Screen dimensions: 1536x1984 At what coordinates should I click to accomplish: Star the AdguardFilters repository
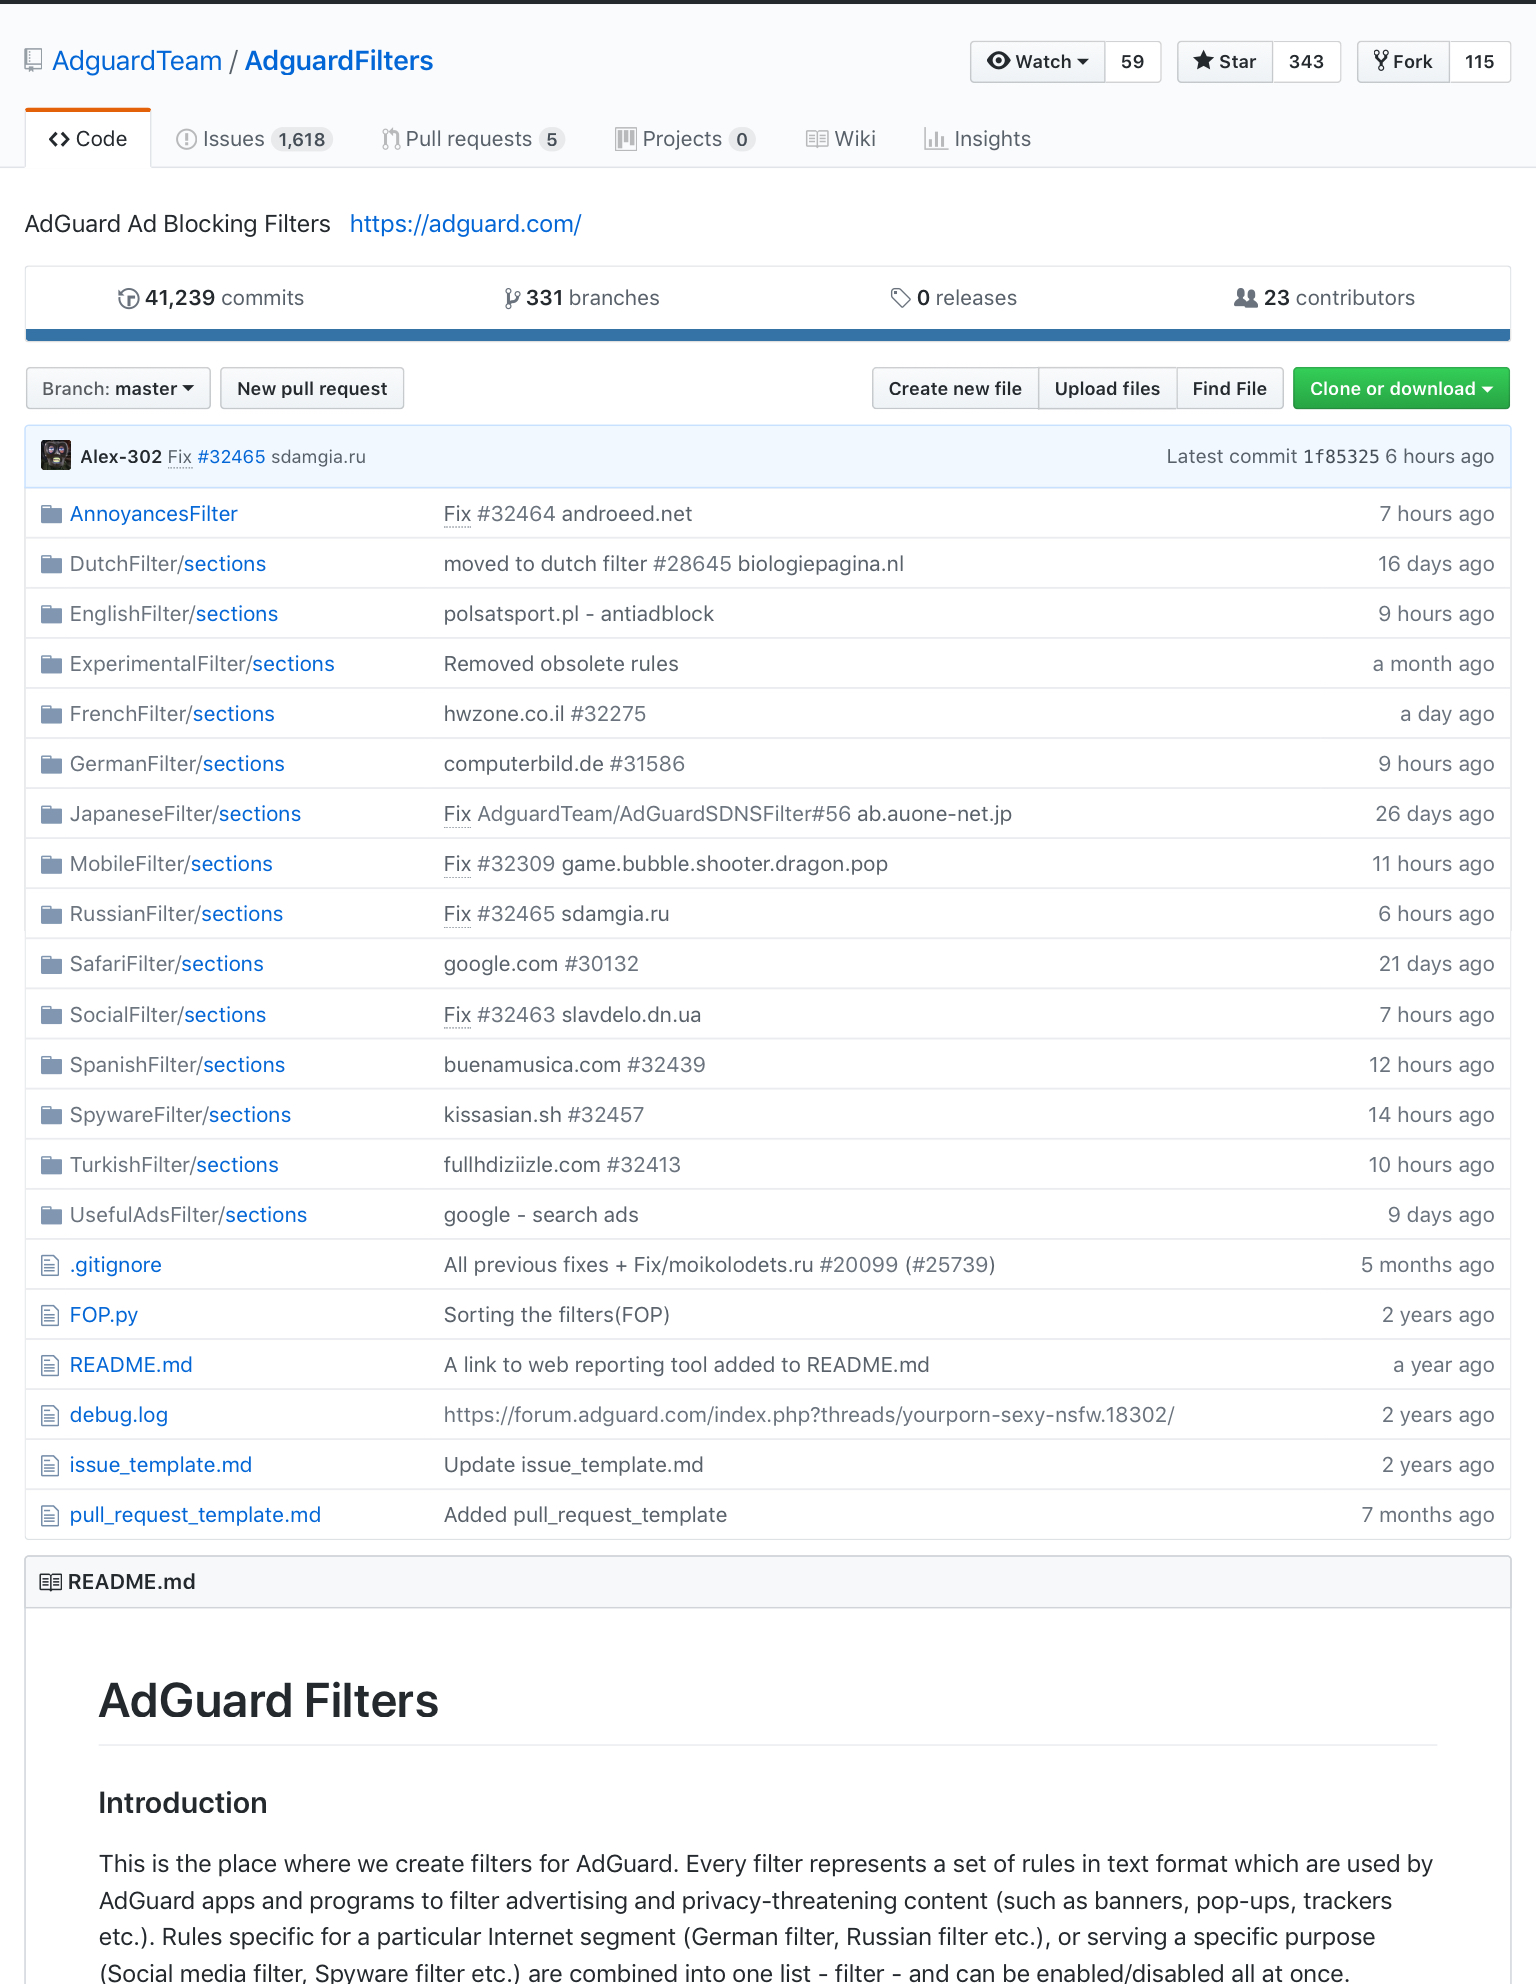pyautogui.click(x=1225, y=62)
